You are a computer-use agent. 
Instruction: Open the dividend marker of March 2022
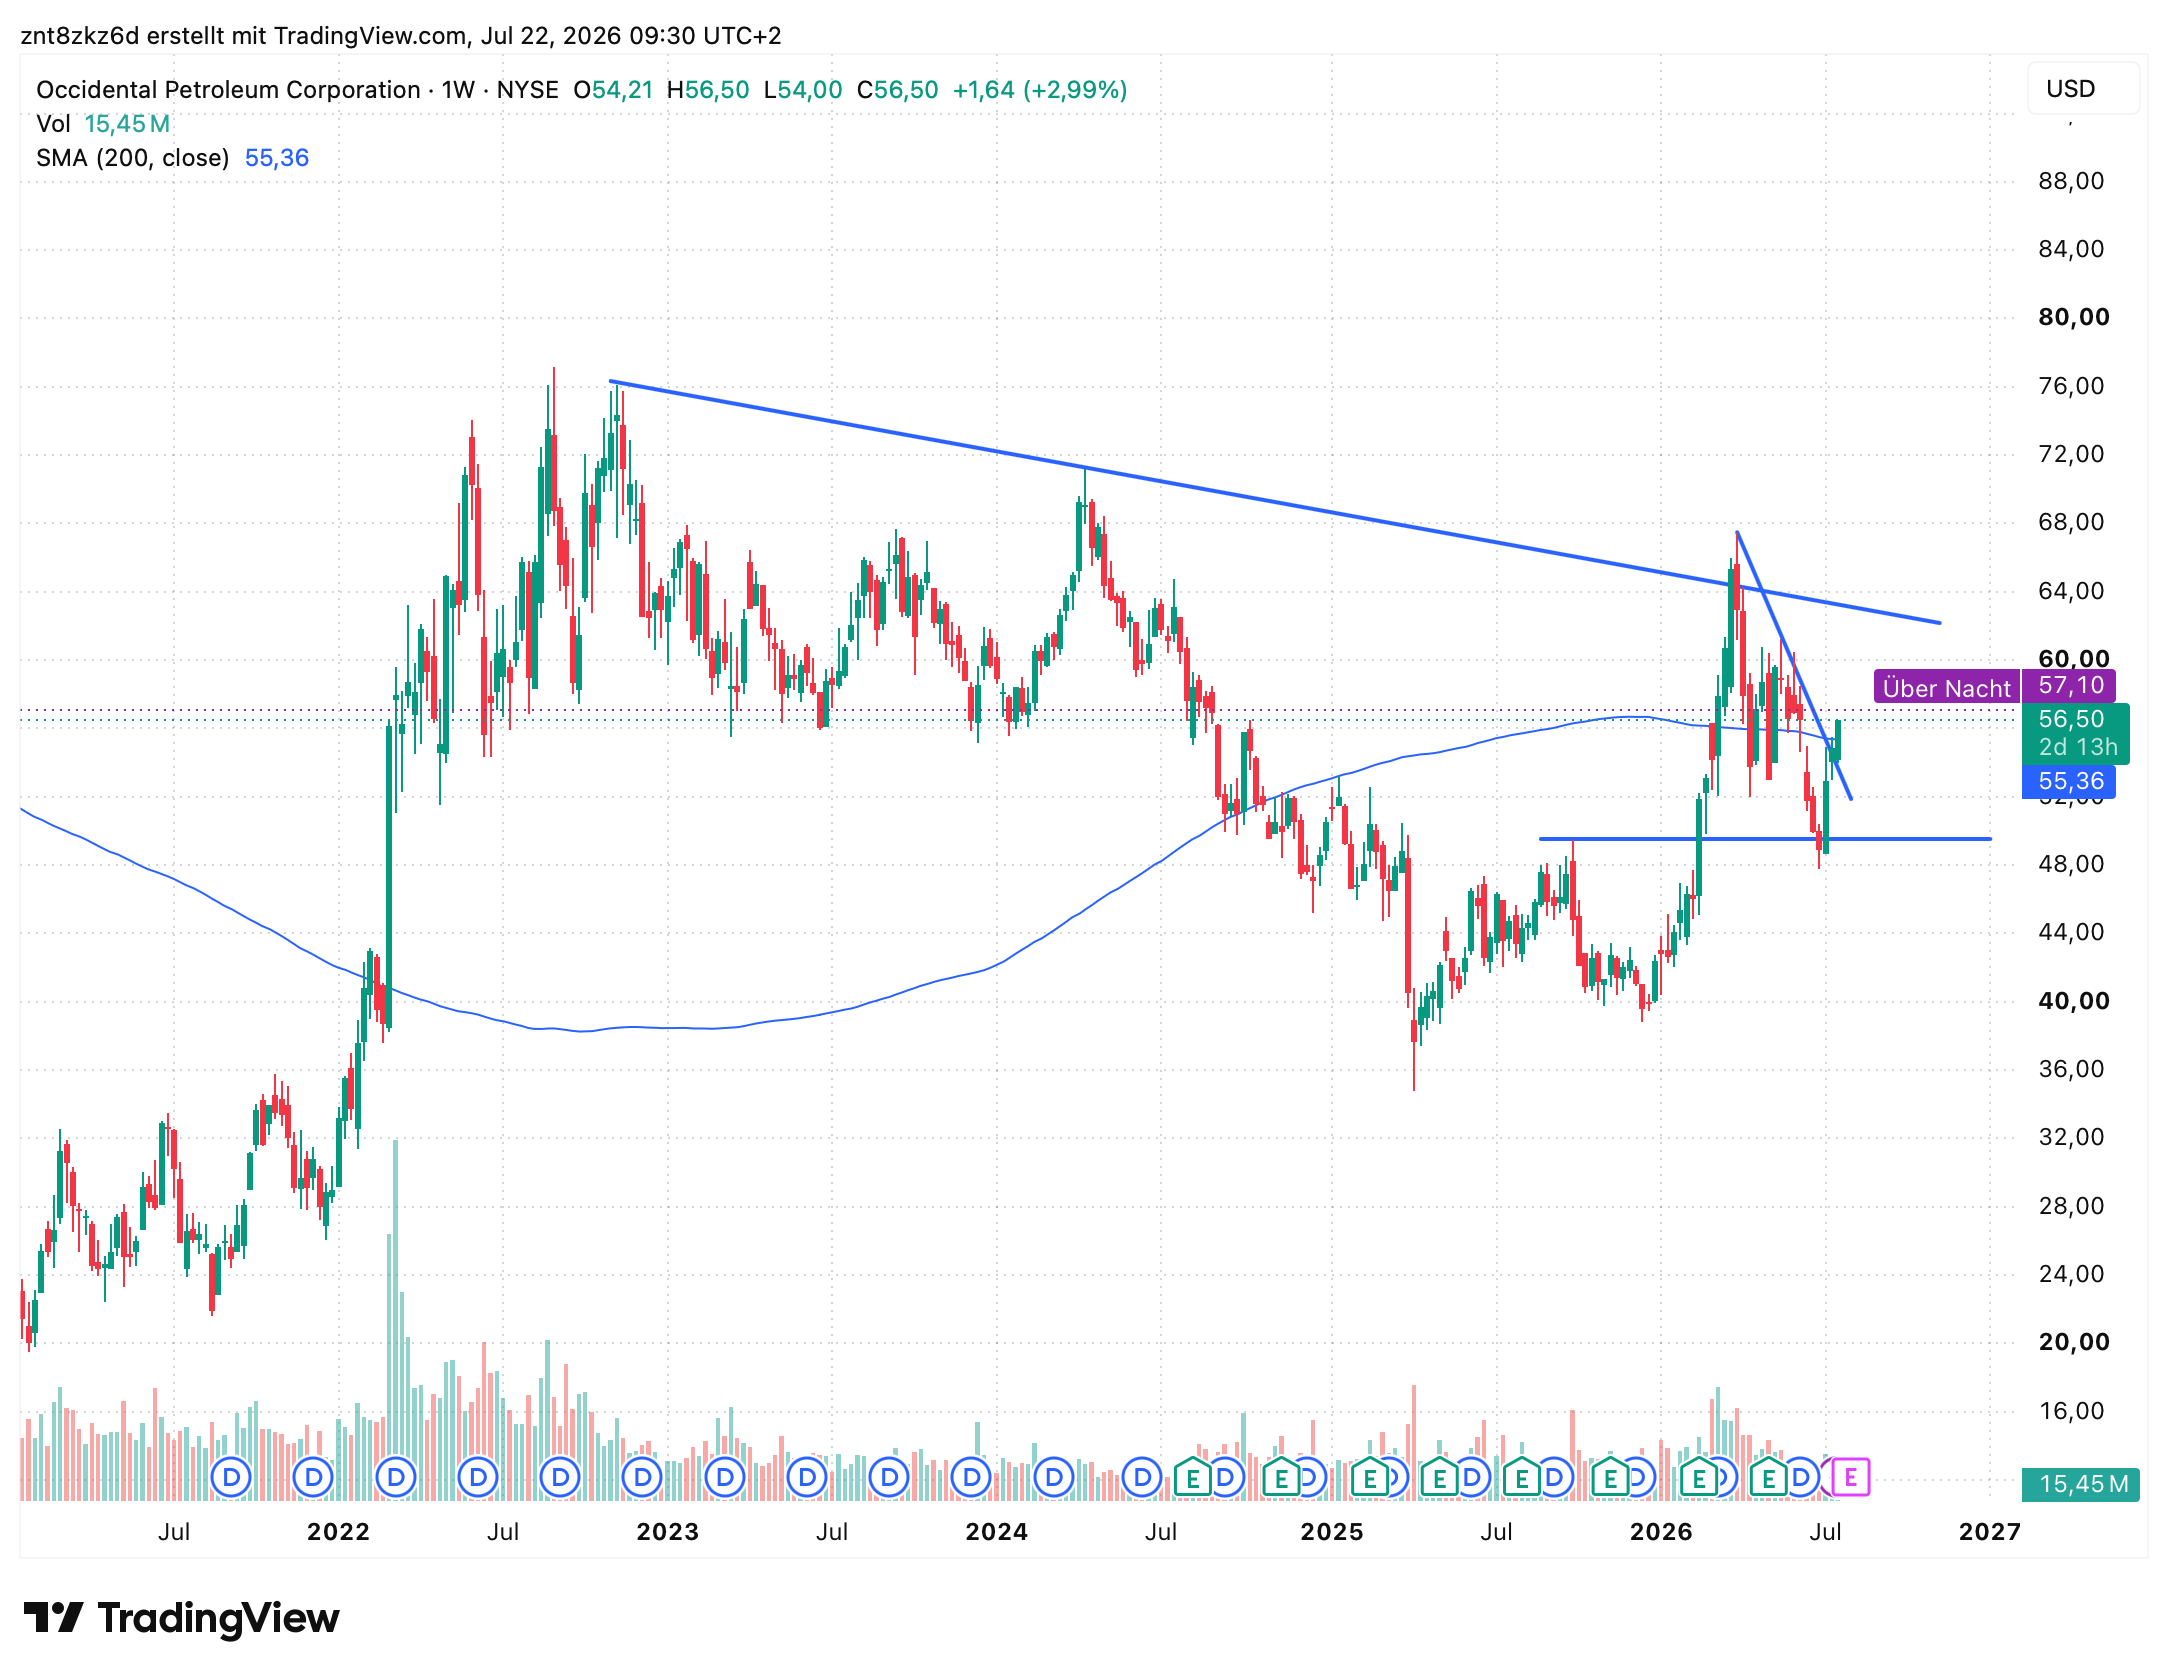[x=396, y=1476]
